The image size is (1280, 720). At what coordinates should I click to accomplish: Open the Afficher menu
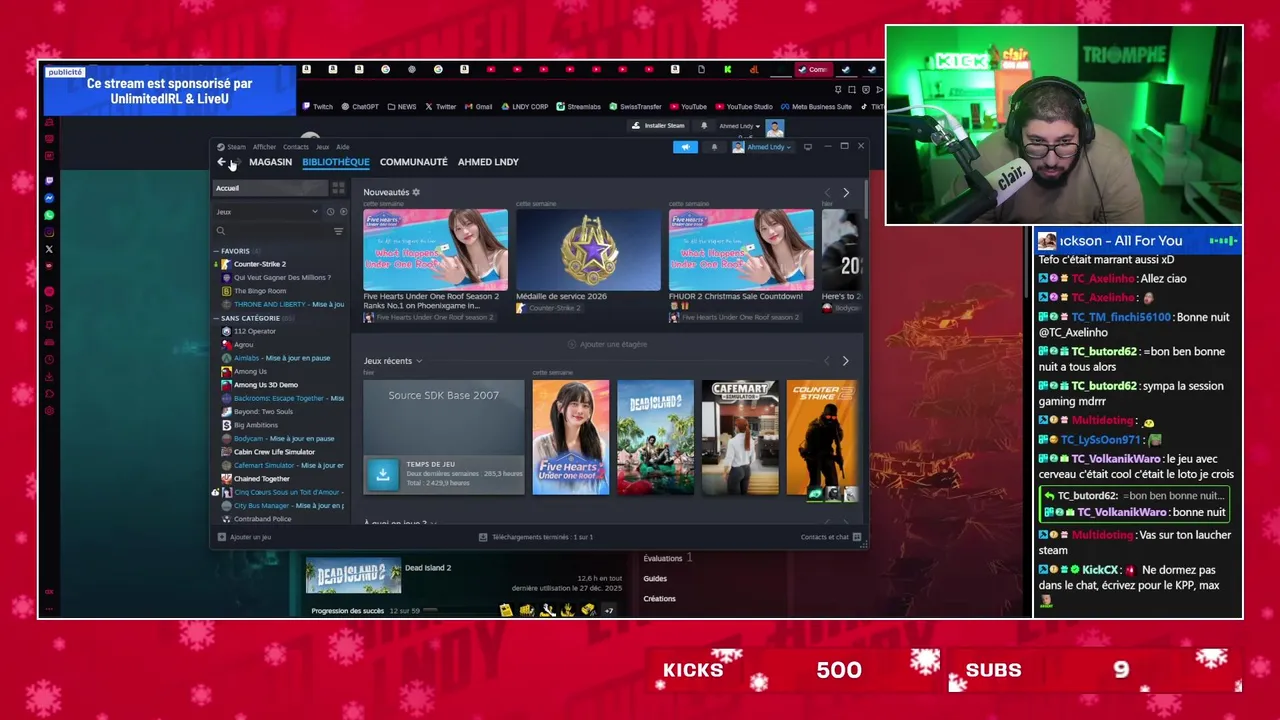tap(264, 147)
